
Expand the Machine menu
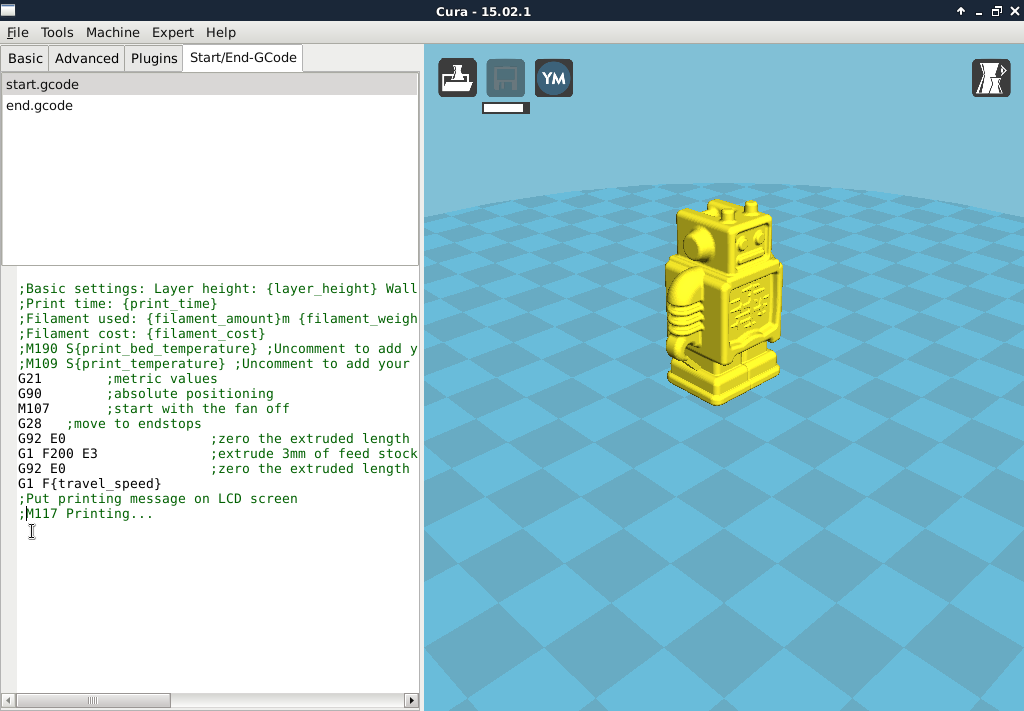pyautogui.click(x=113, y=32)
